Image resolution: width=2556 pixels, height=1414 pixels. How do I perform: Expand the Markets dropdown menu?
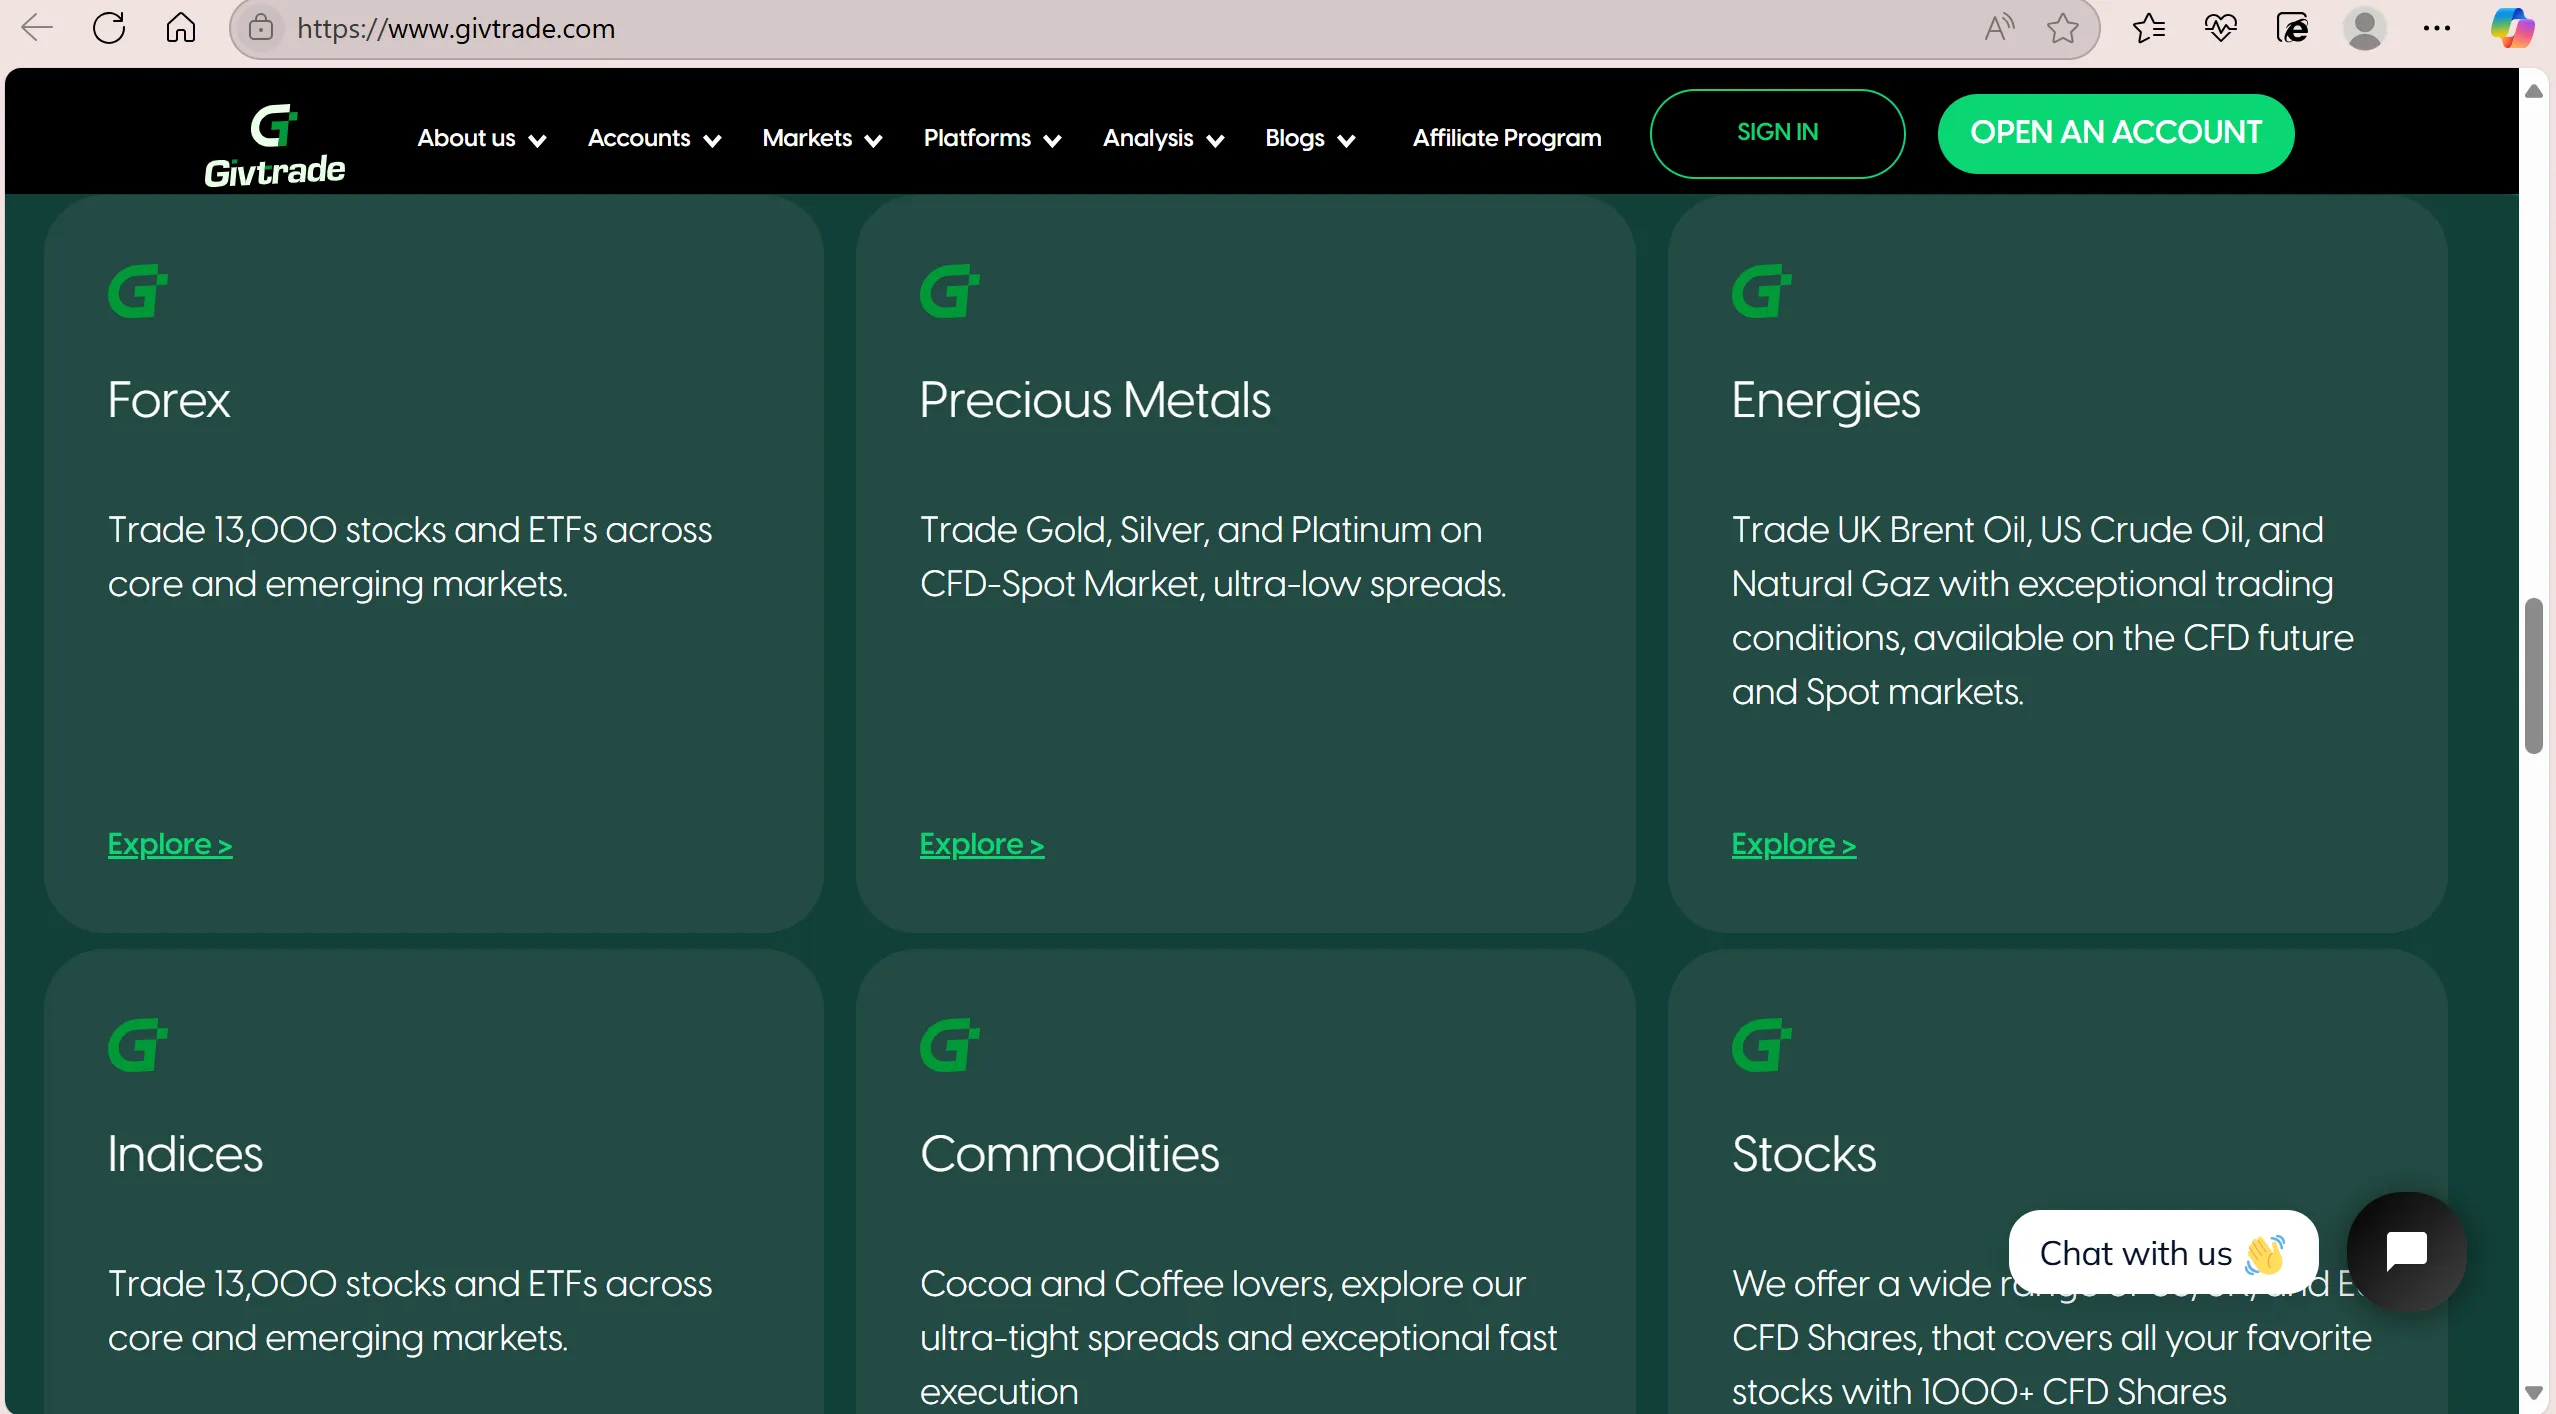coord(822,138)
